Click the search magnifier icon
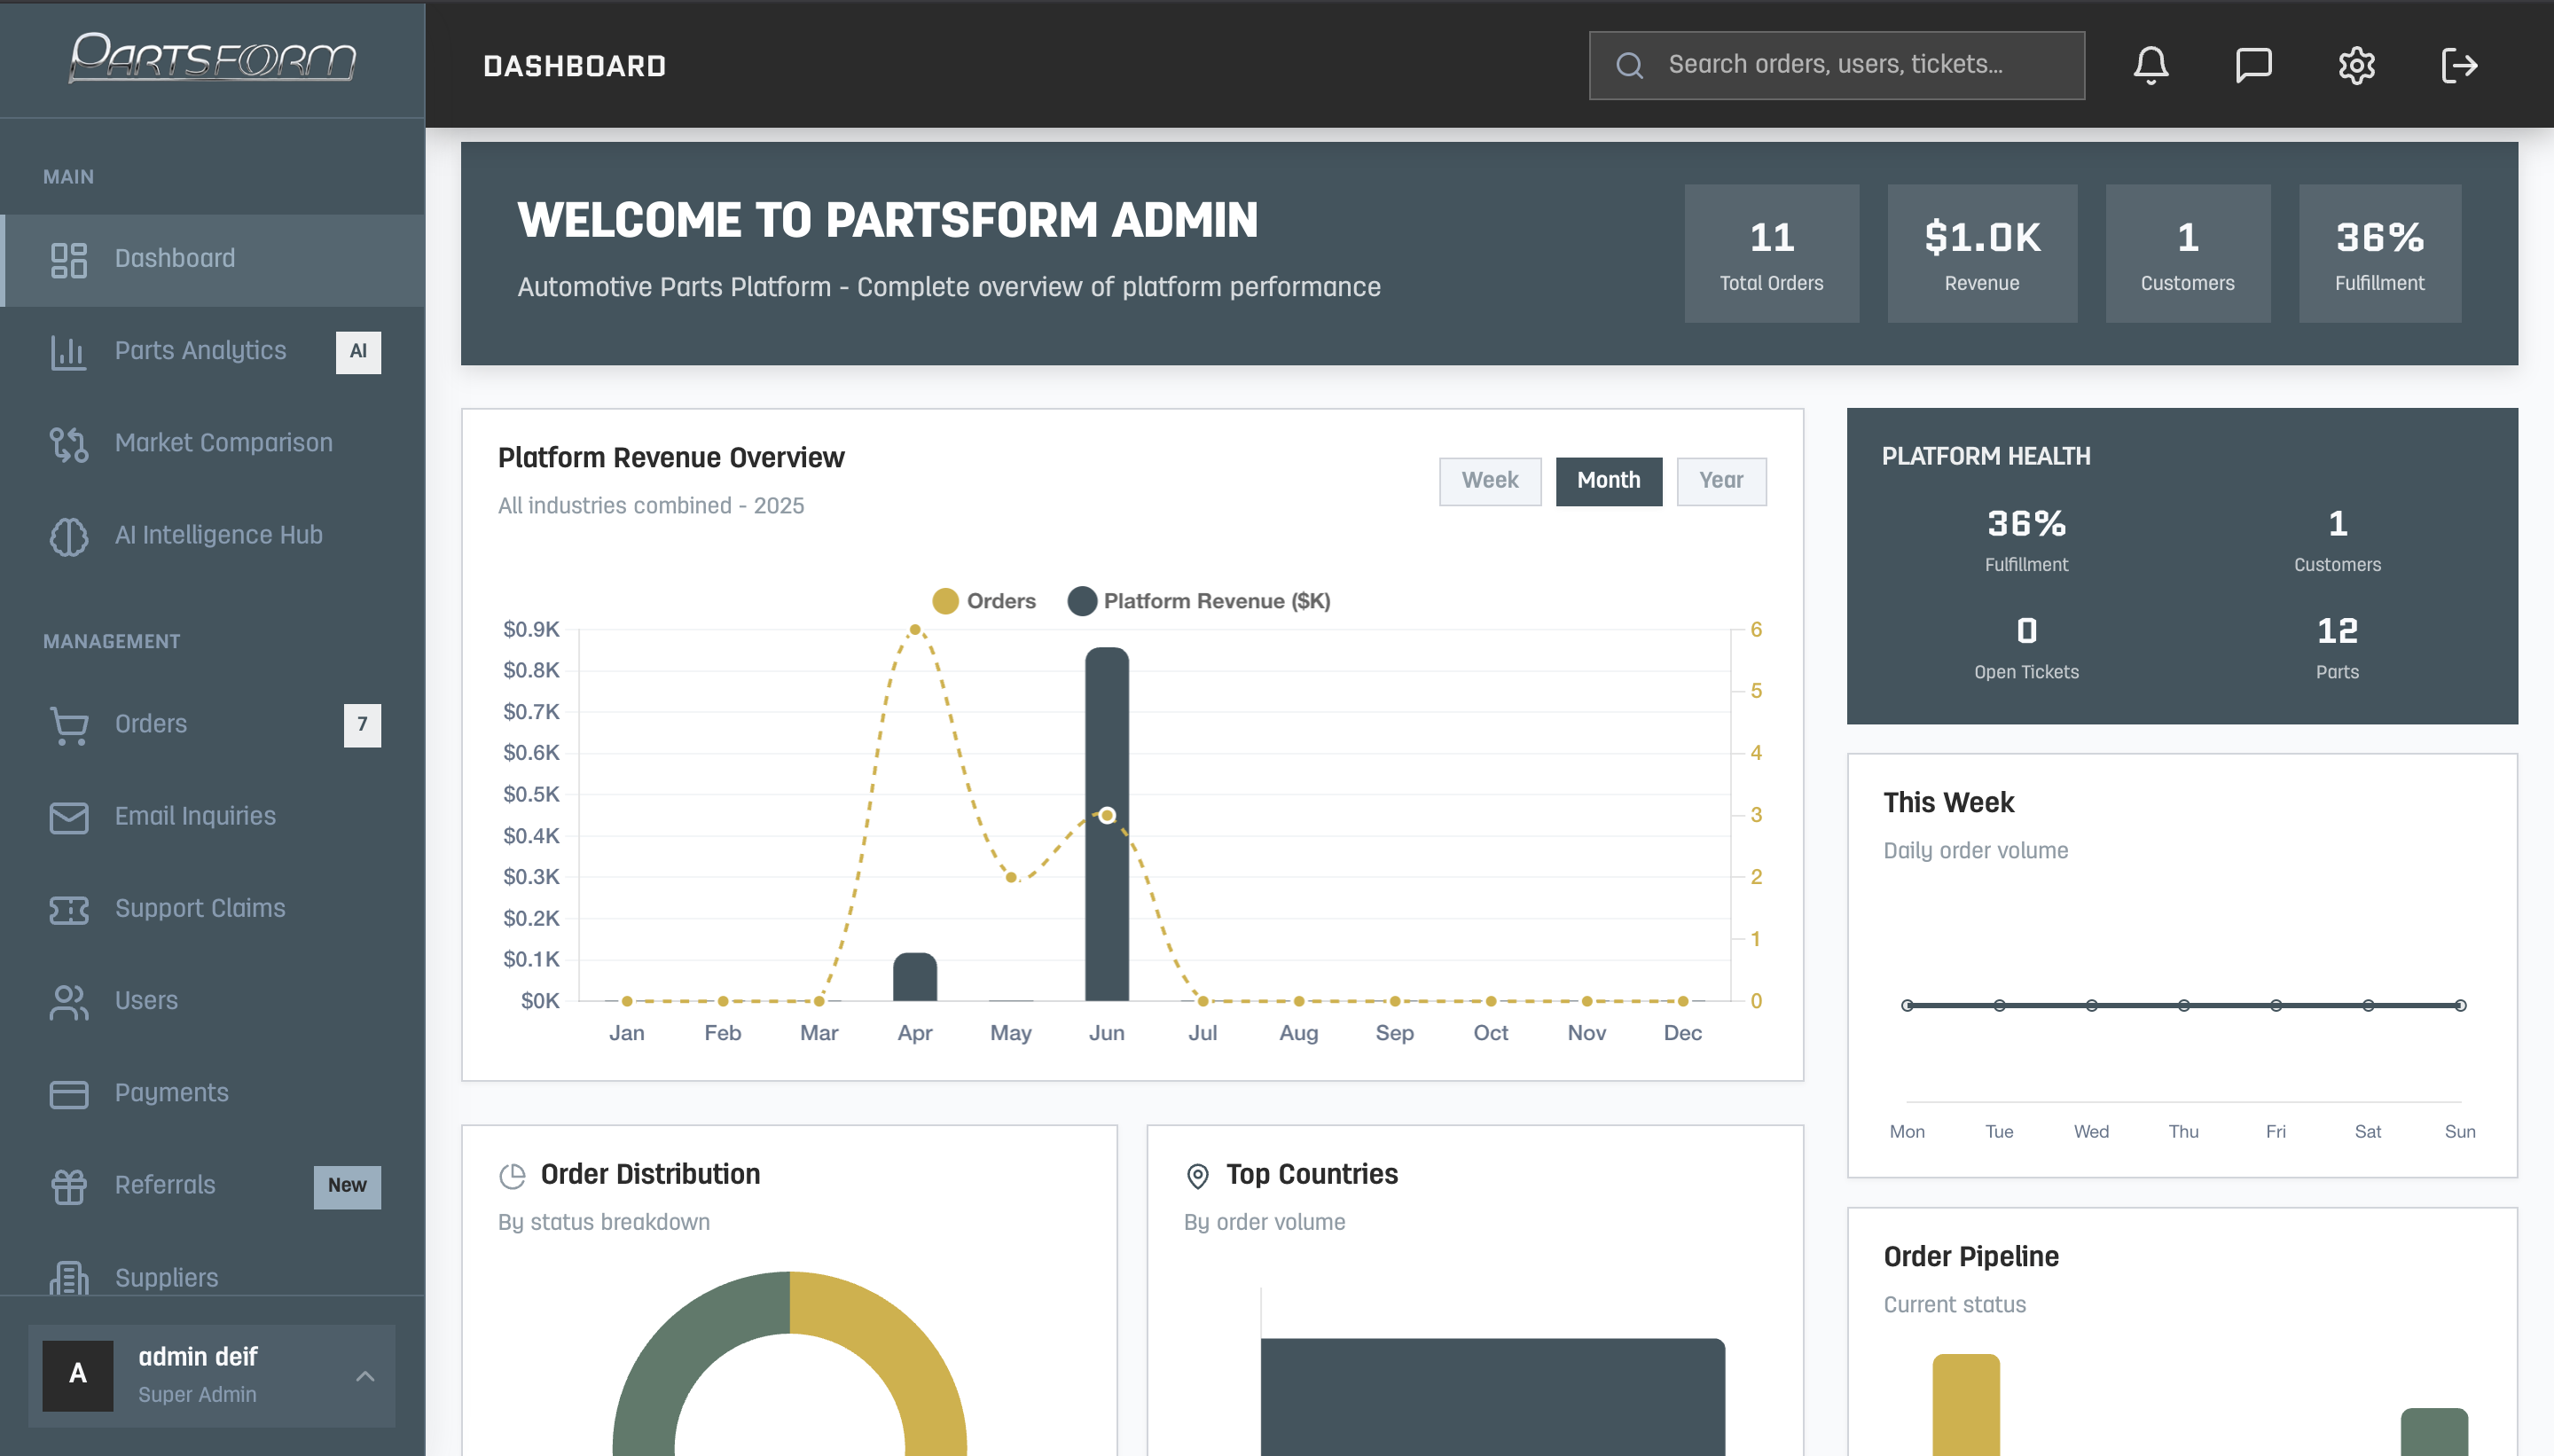This screenshot has height=1456, width=2554. pyautogui.click(x=1630, y=66)
